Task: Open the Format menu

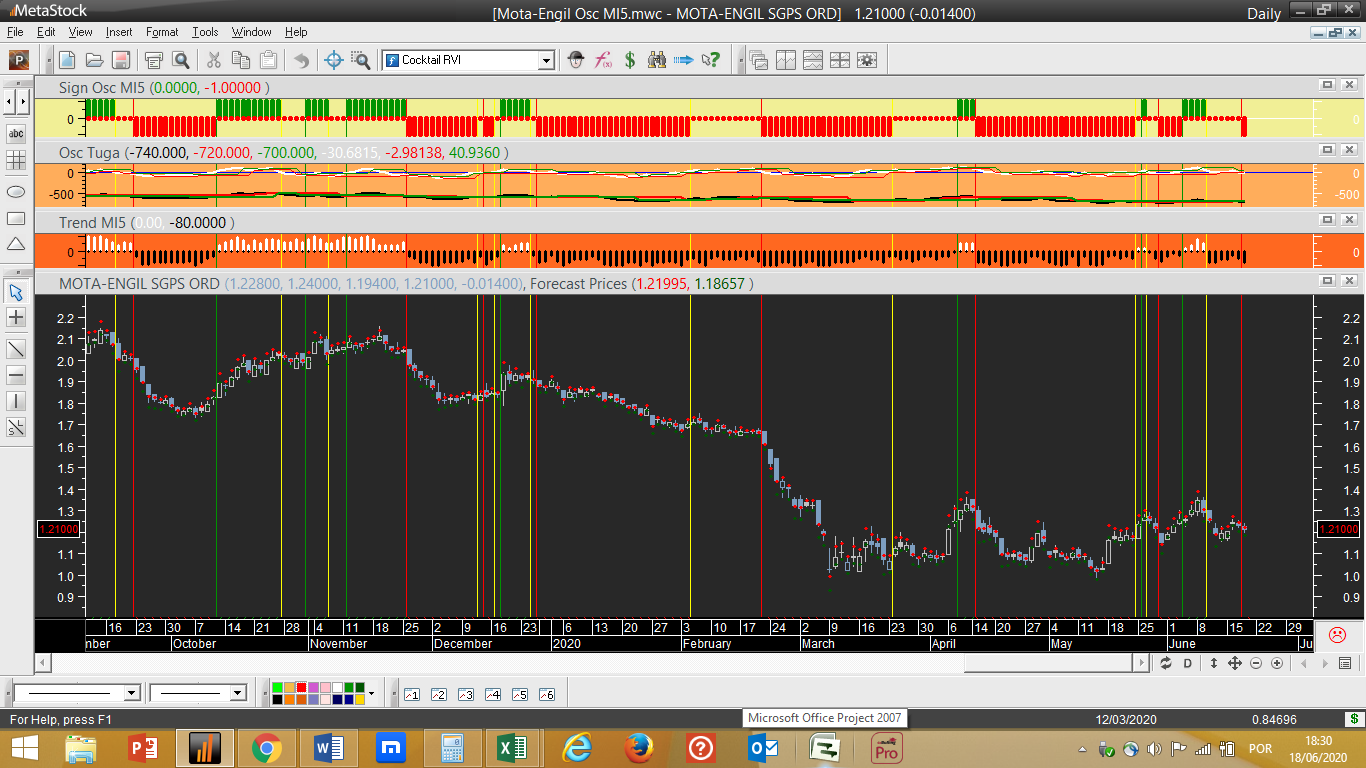Action: click(162, 32)
